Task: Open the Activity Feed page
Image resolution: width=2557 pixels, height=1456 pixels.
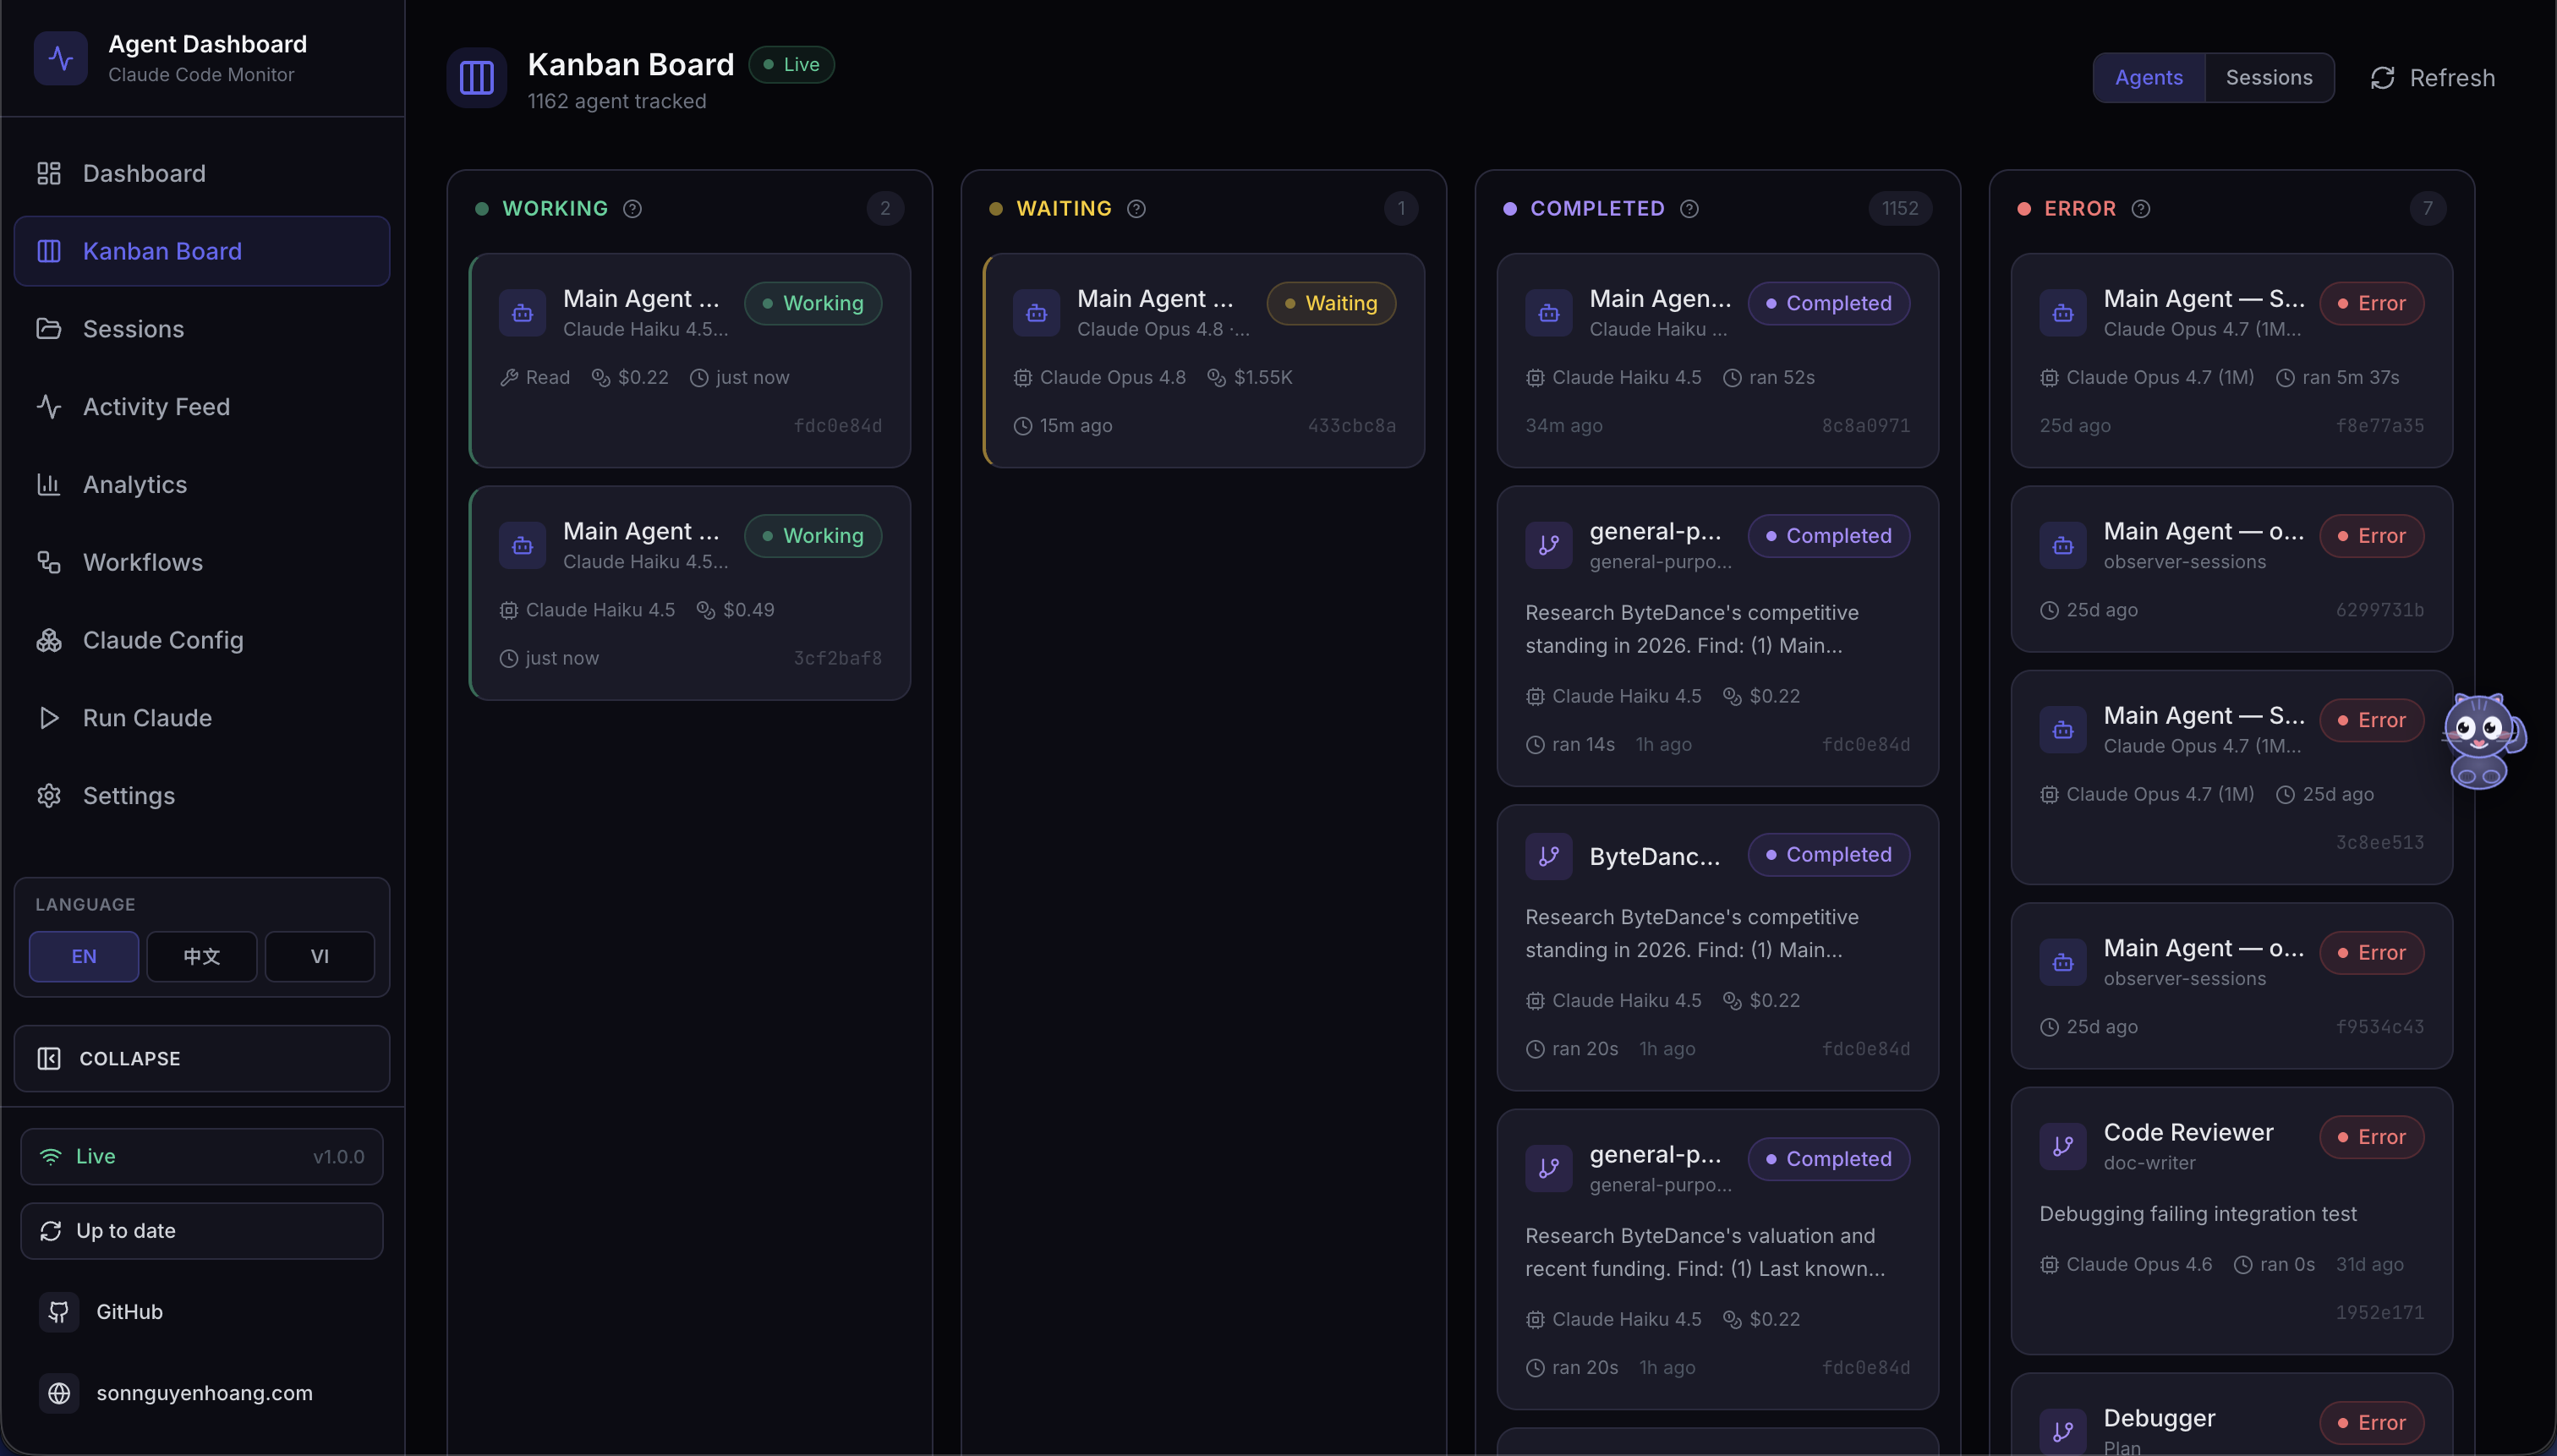Action: tap(202, 406)
